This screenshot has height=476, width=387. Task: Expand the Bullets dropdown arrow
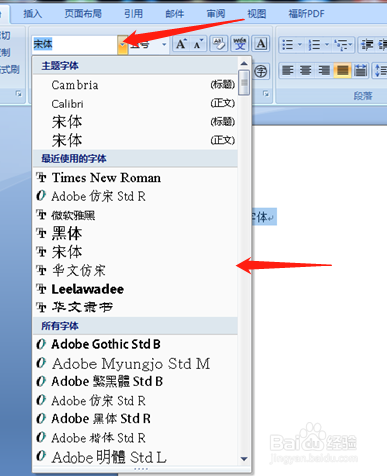point(300,44)
